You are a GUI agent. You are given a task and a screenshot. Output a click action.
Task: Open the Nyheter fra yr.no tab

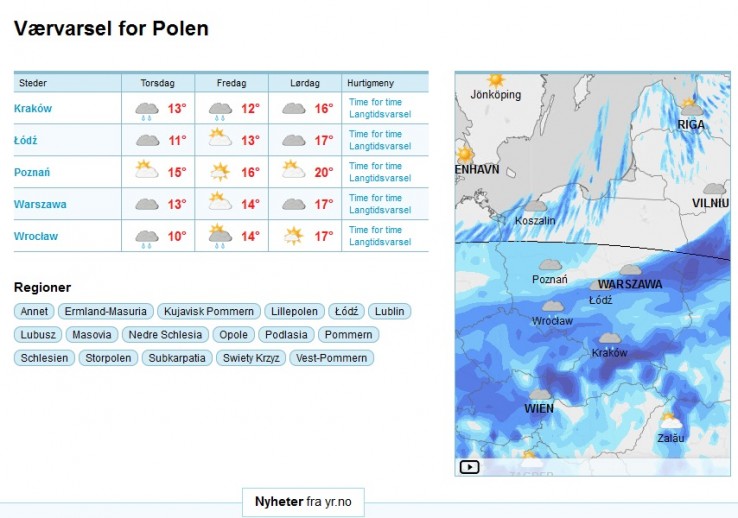pos(303,502)
